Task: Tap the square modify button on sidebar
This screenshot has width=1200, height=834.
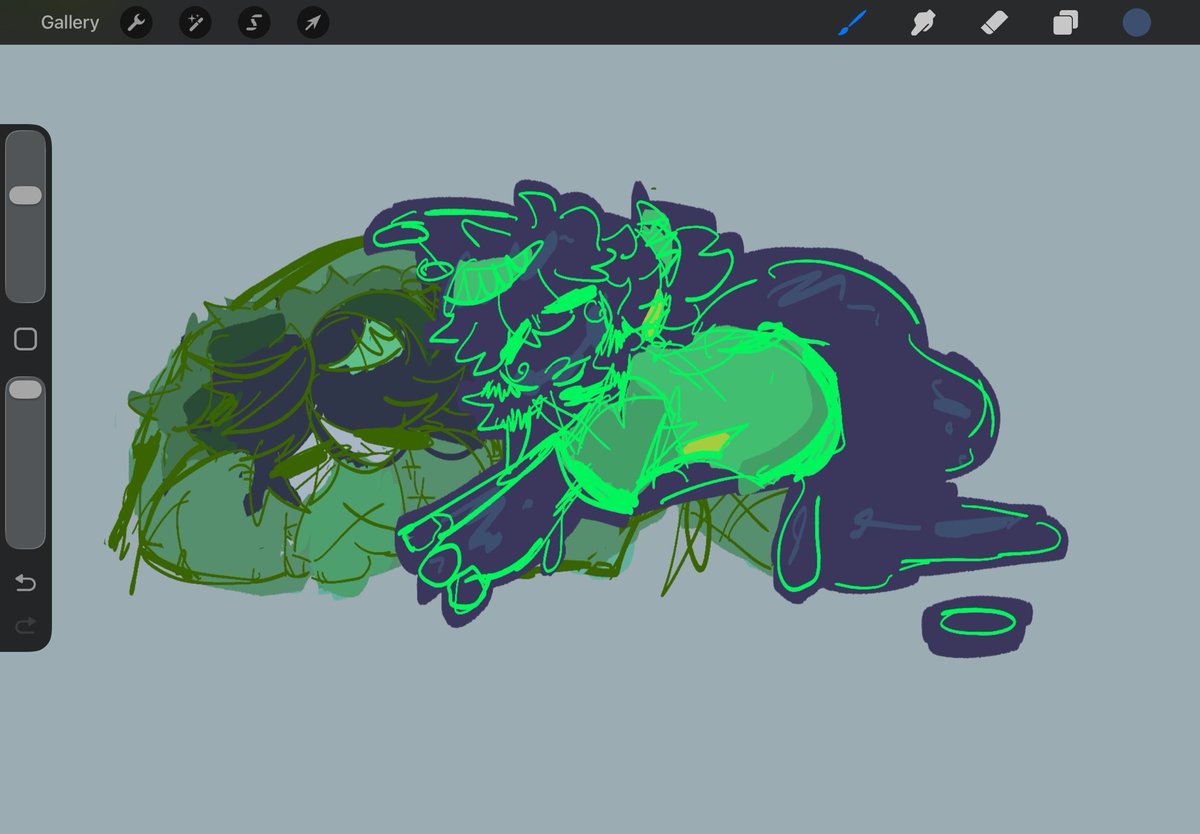Action: 26,339
